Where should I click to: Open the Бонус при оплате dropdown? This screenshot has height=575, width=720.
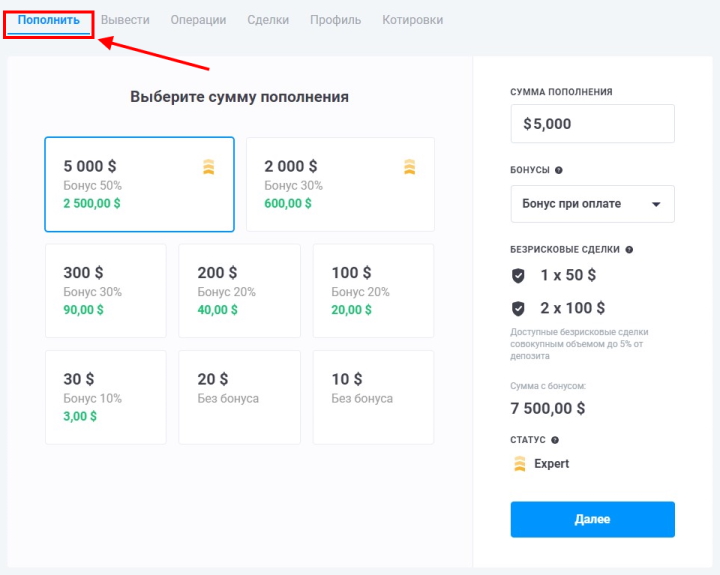click(592, 204)
